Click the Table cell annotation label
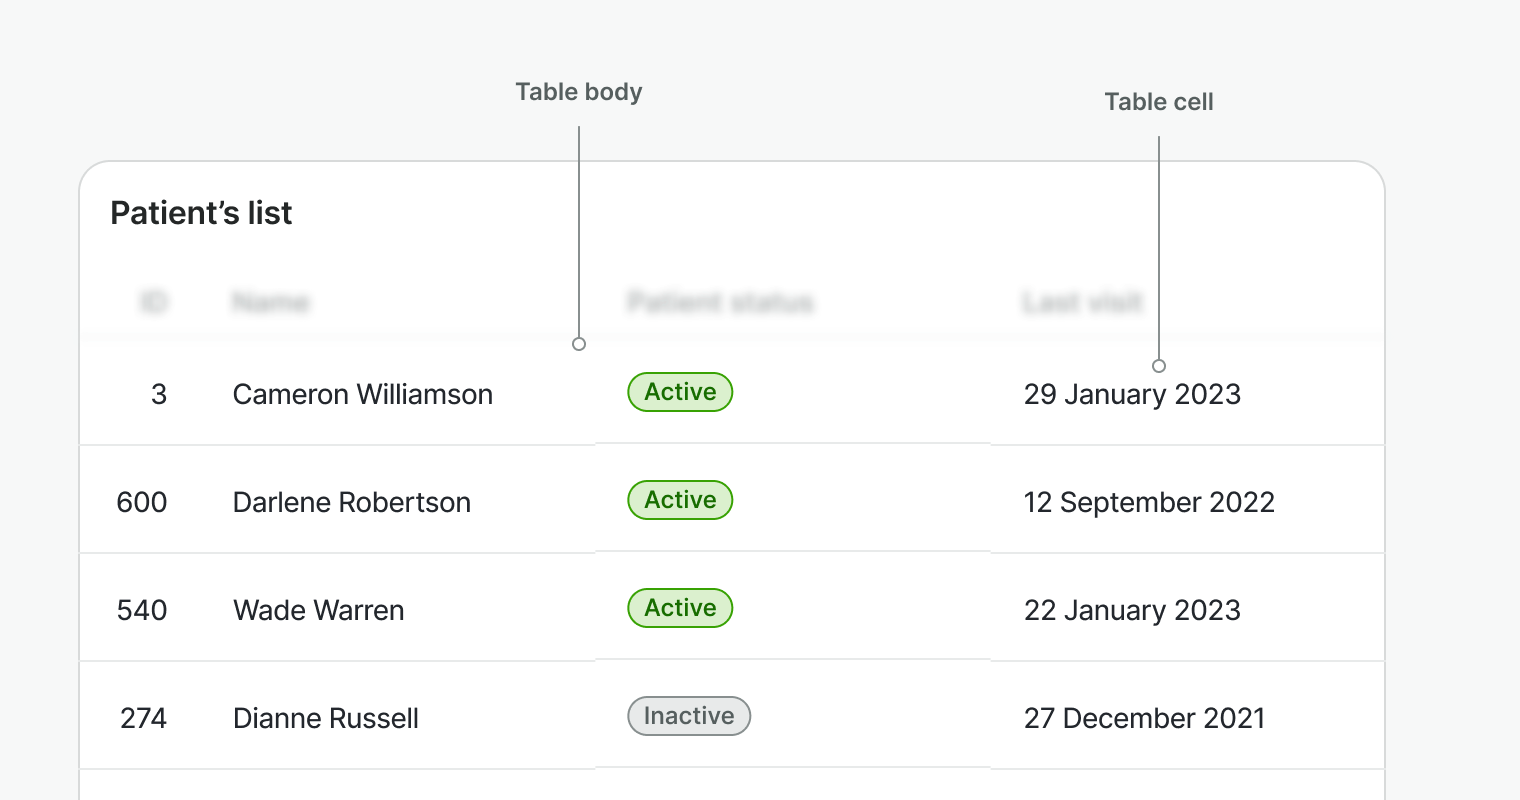The width and height of the screenshot is (1520, 800). (1158, 102)
